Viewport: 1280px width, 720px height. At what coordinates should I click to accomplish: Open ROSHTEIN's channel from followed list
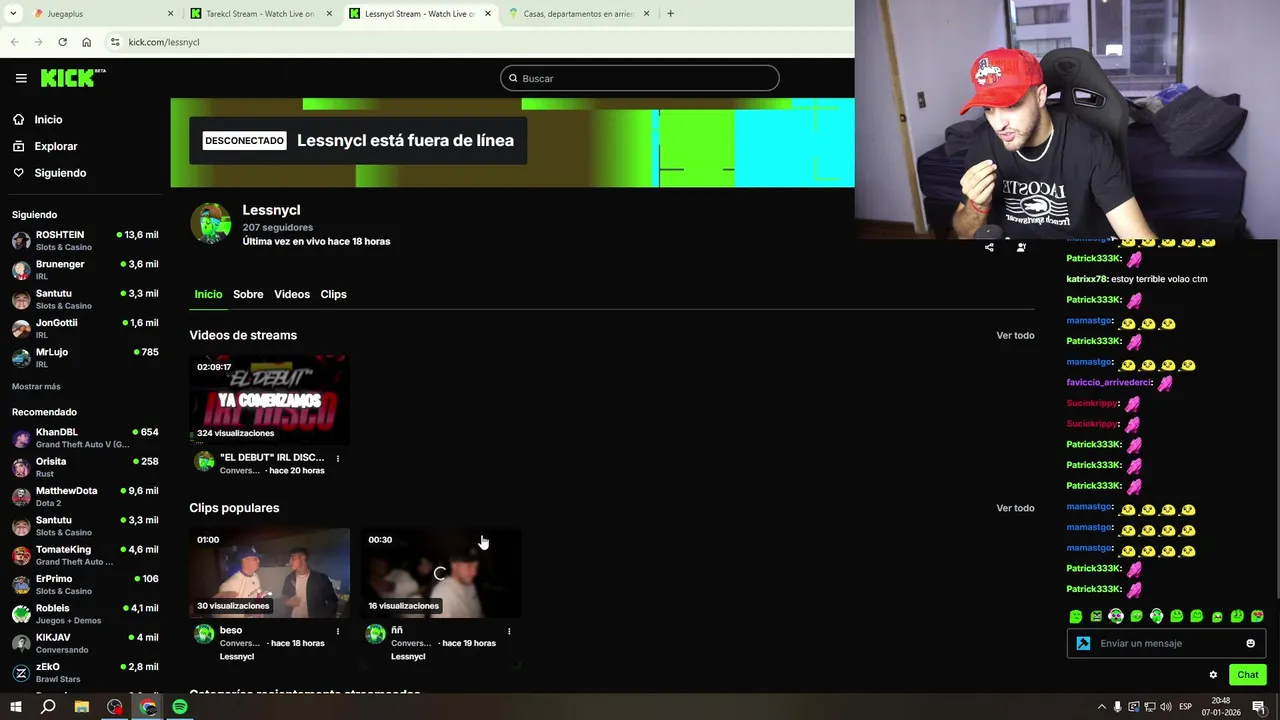85,241
